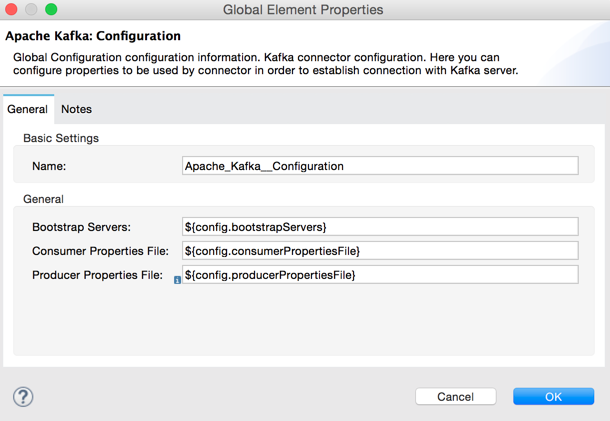Click into the Name text field

[x=380, y=166]
